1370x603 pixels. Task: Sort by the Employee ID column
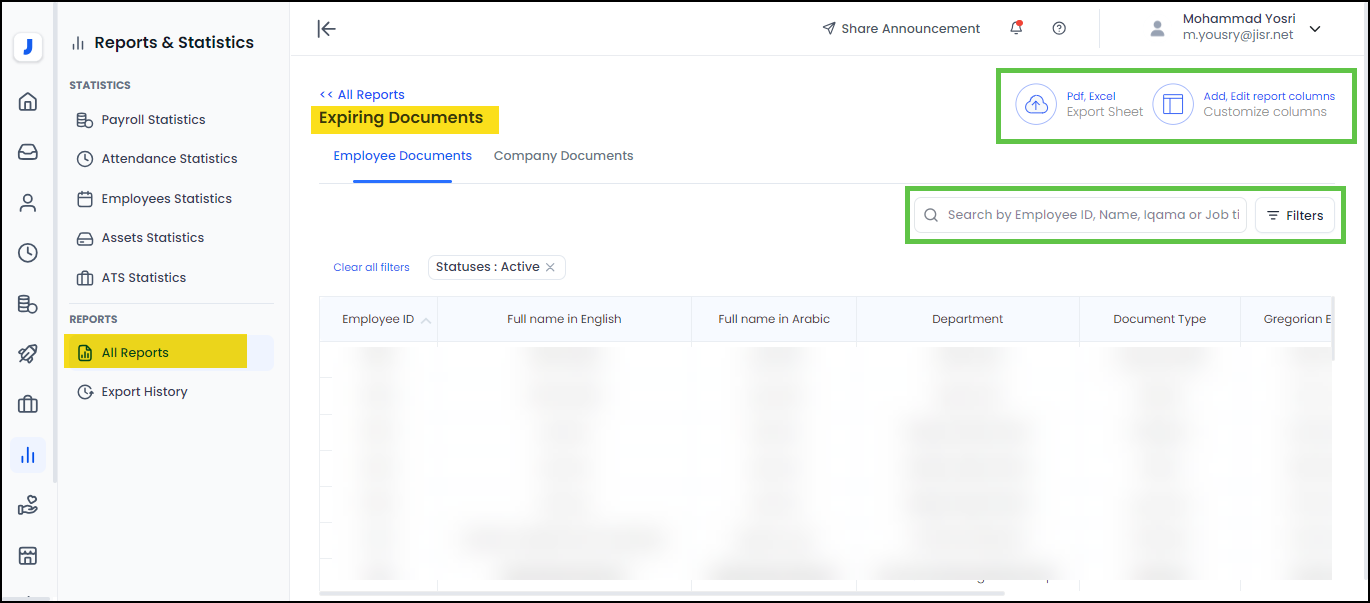click(x=378, y=319)
